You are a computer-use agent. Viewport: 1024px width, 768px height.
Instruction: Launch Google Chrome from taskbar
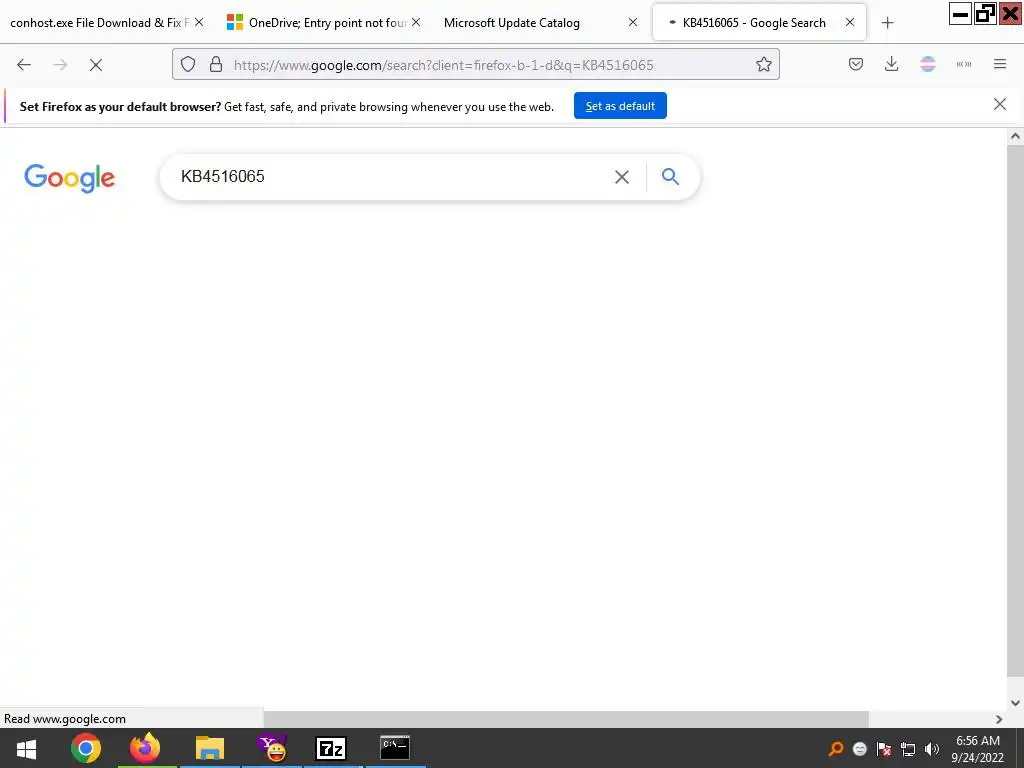coord(86,748)
